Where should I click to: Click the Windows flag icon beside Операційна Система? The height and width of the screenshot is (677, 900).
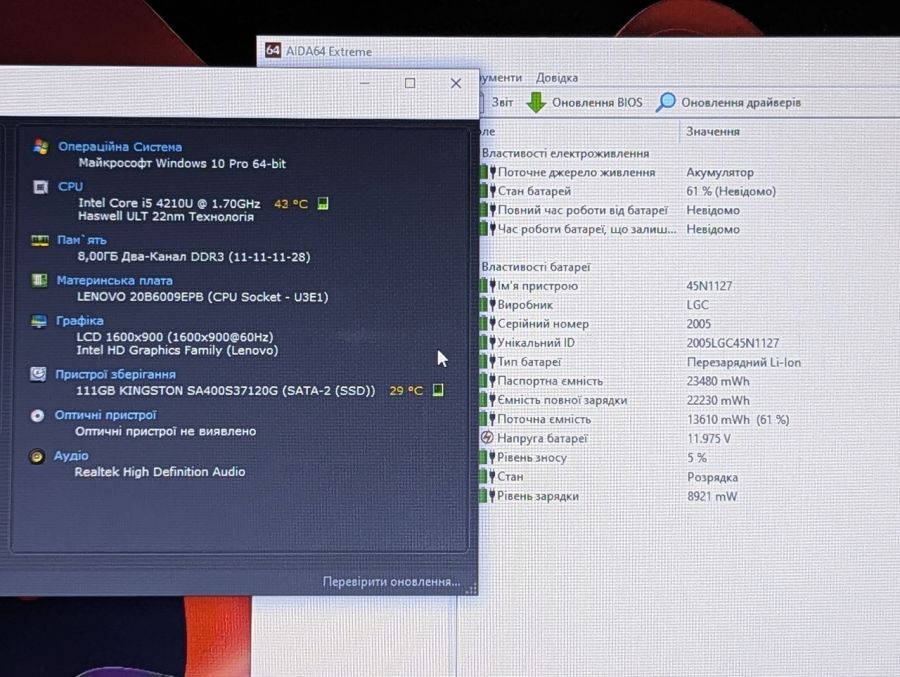tap(41, 146)
